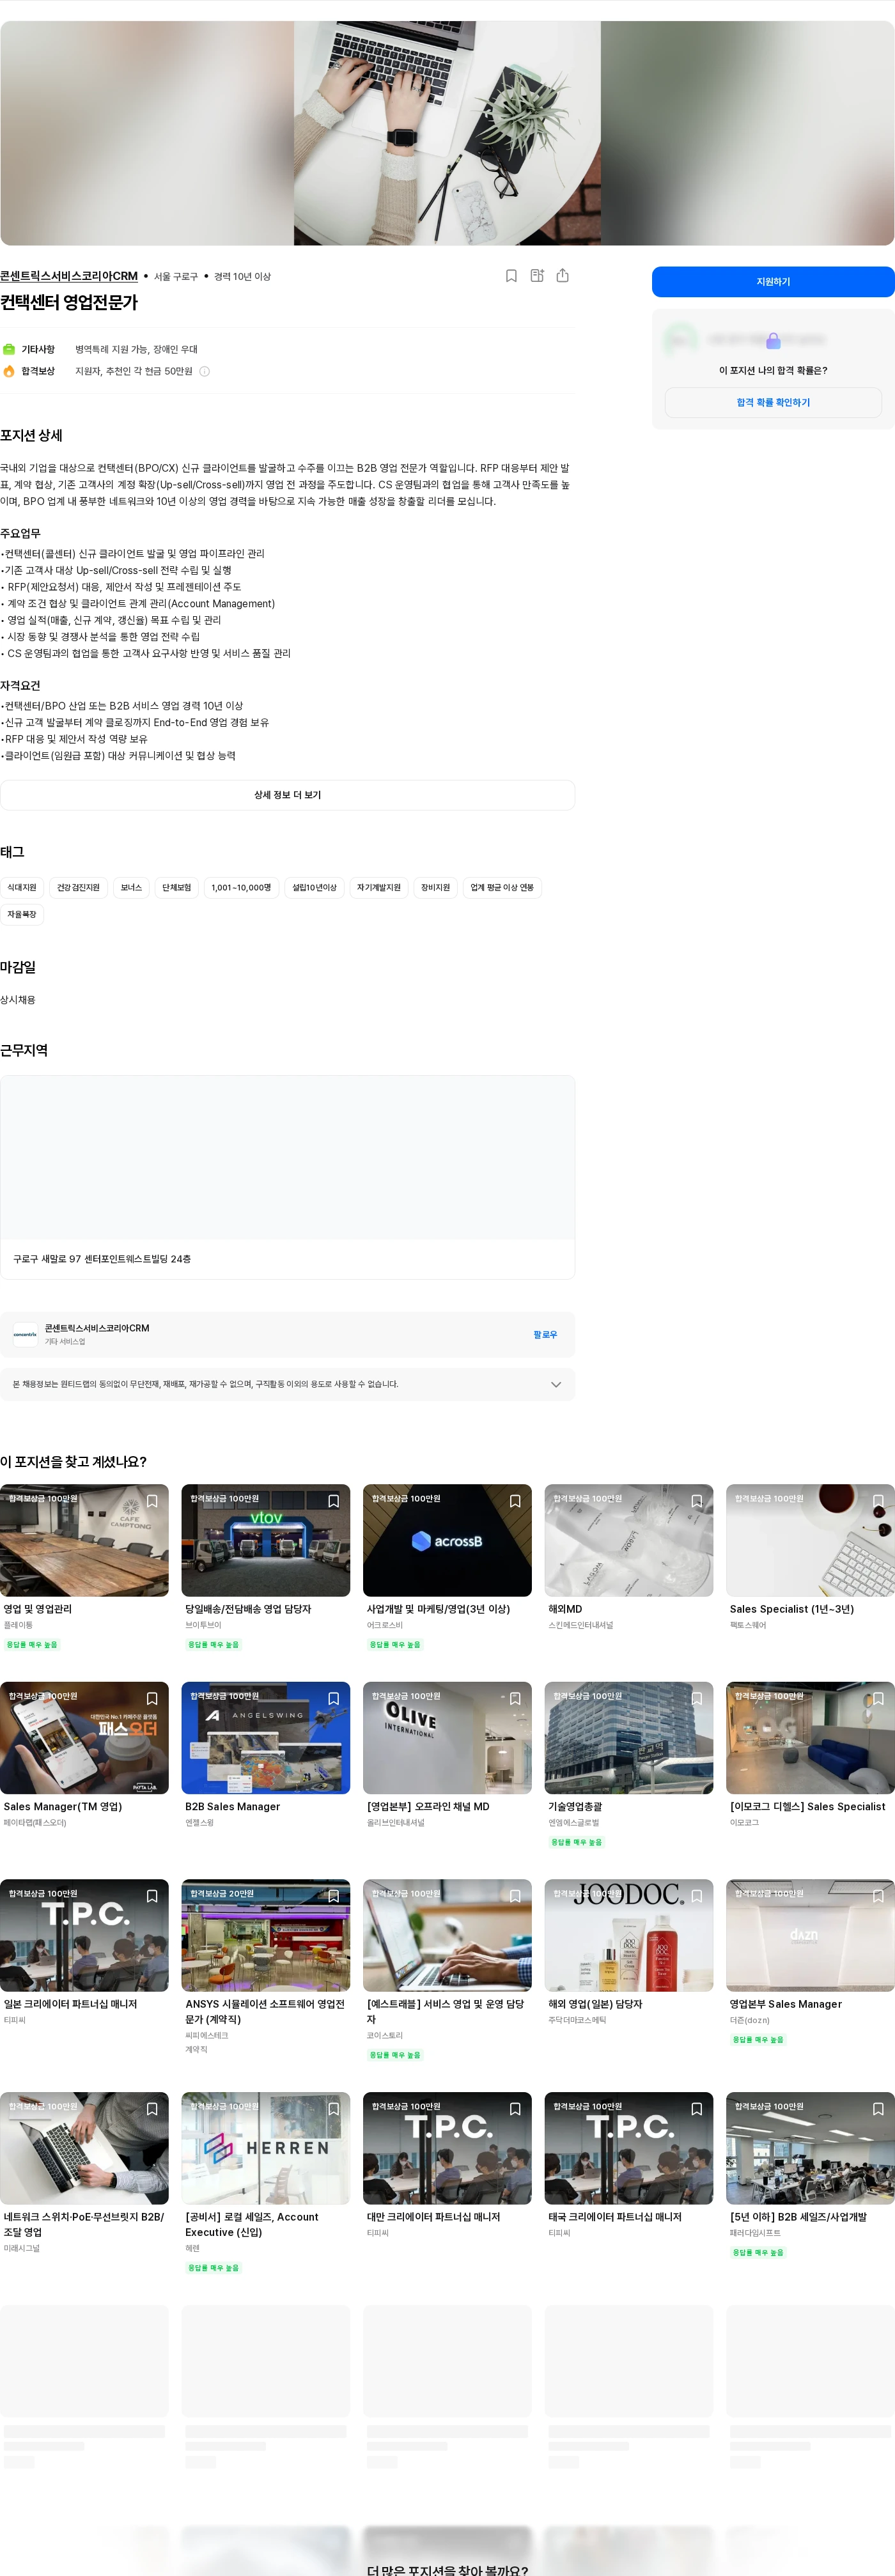Expand the 원티드랩 copyright notice chevron
Viewport: 895px width, 2576px height.
[x=556, y=1385]
